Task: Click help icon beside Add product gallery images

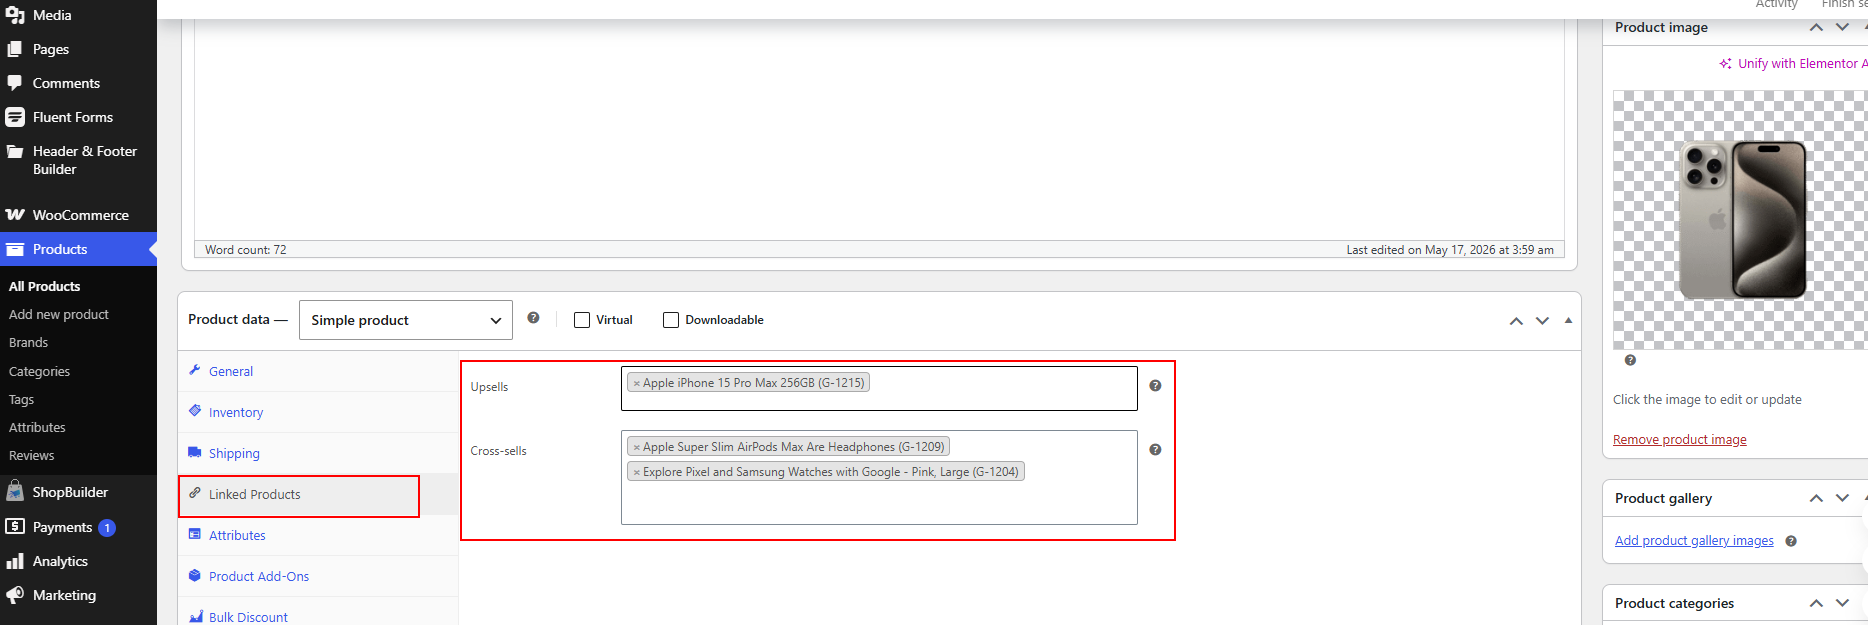Action: click(x=1791, y=541)
